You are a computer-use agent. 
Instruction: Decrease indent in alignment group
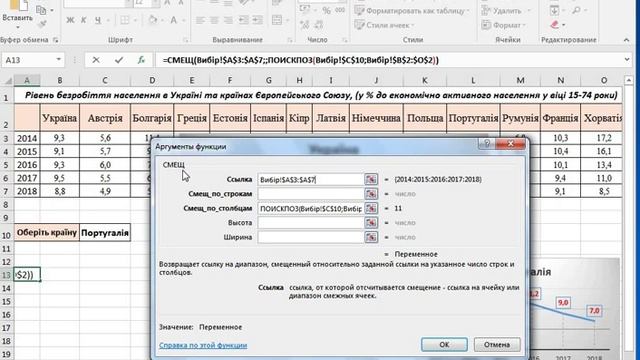click(243, 20)
